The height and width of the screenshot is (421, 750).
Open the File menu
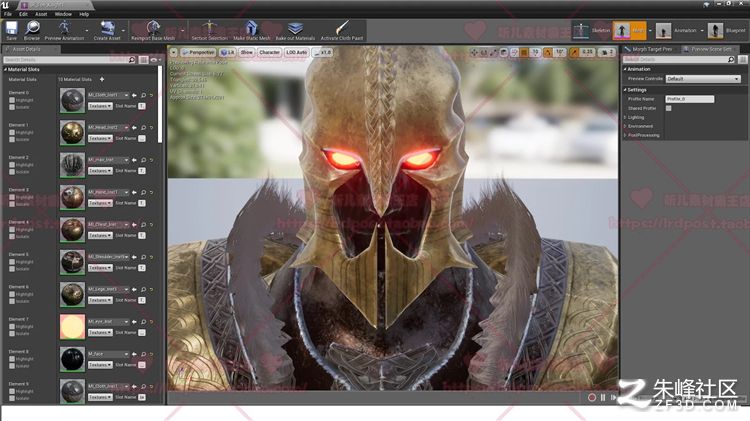pyautogui.click(x=8, y=14)
